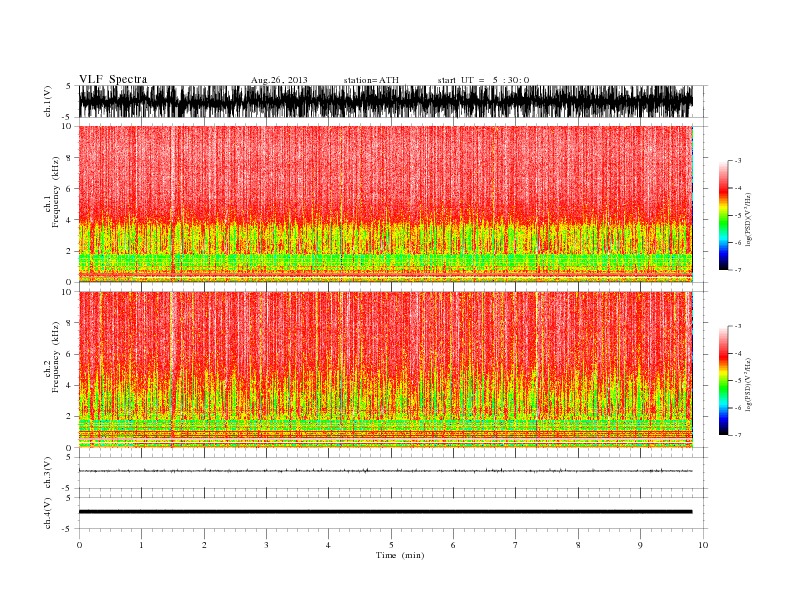Click the ch.2 spectrogram color bar
This screenshot has width=792, height=612.
[723, 381]
